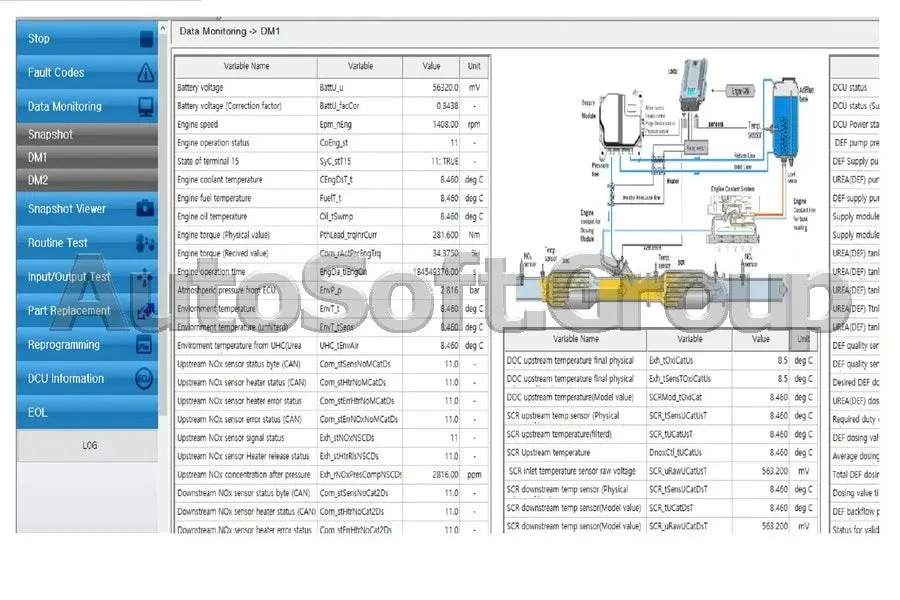Screen dimensions: 900x600
Task: Select Enviroment temperature from UHC row
Action: (x=332, y=346)
